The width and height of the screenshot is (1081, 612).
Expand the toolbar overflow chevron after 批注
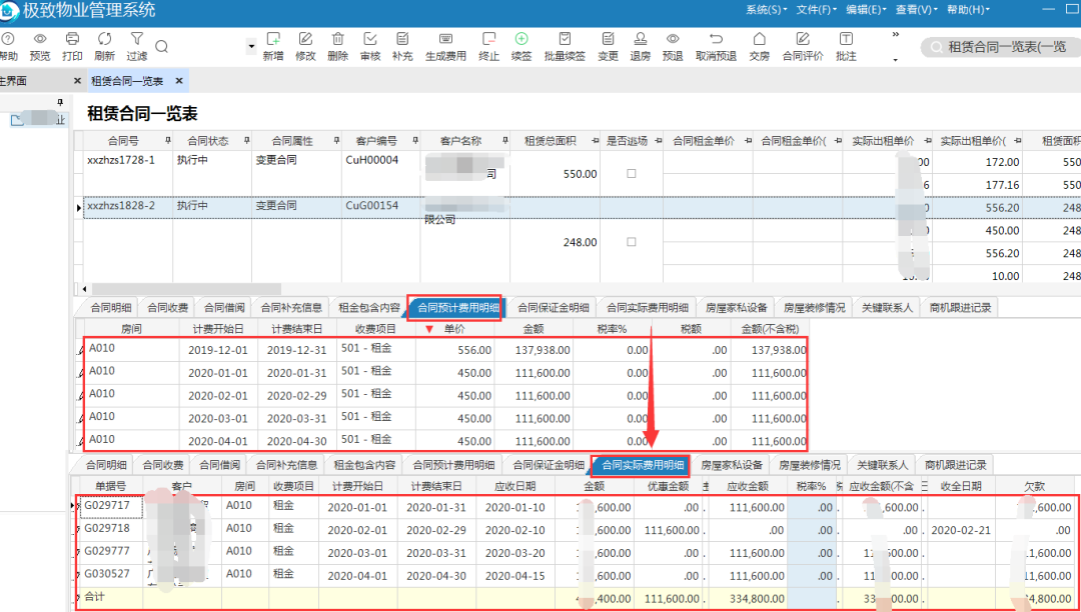896,34
